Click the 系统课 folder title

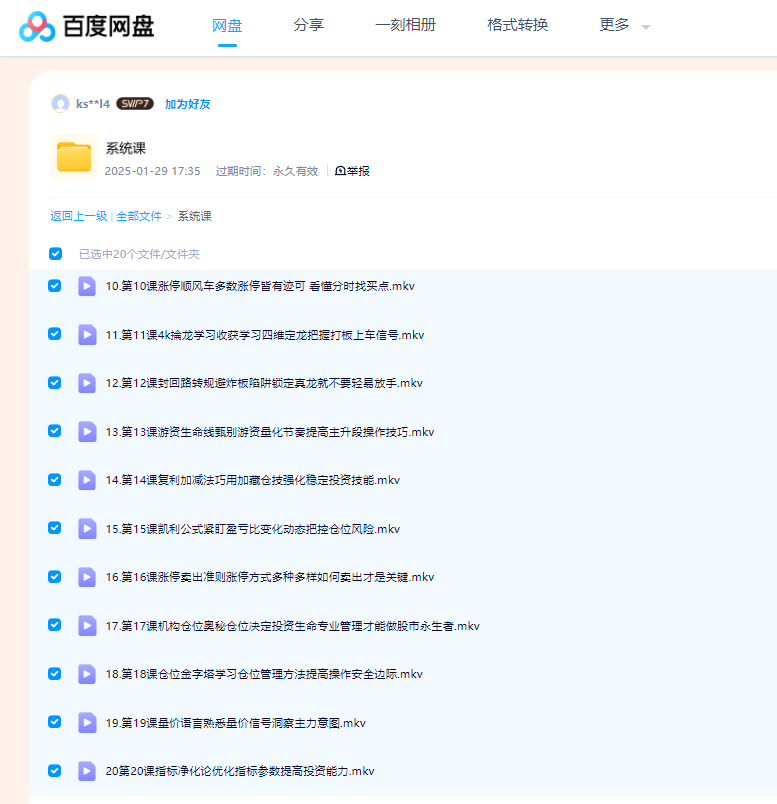click(126, 148)
